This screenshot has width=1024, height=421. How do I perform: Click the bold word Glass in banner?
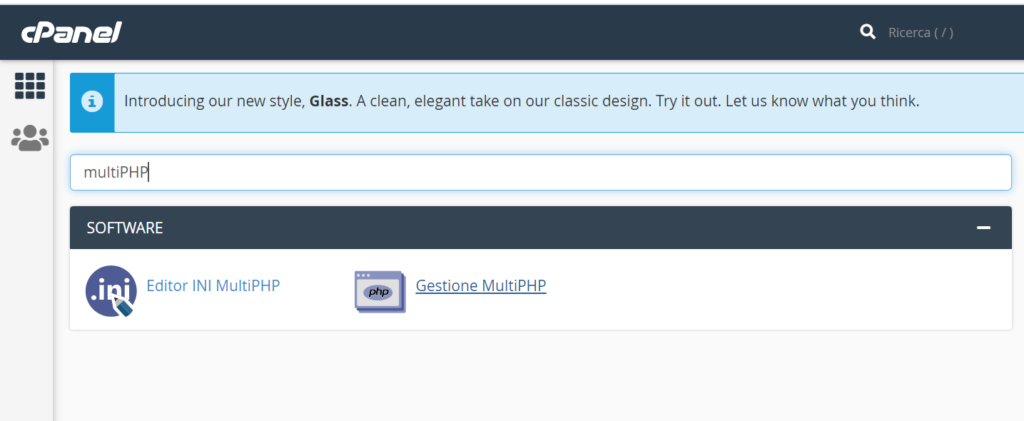[x=329, y=101]
